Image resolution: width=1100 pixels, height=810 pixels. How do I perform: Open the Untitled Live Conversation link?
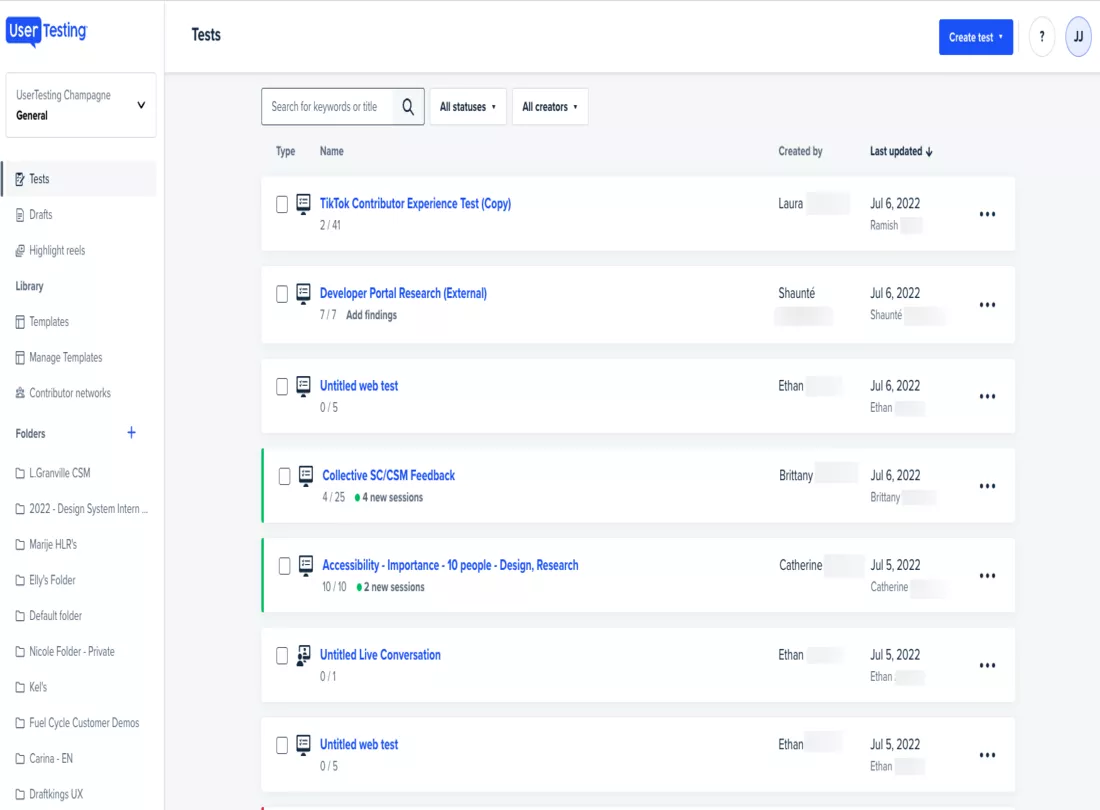380,655
